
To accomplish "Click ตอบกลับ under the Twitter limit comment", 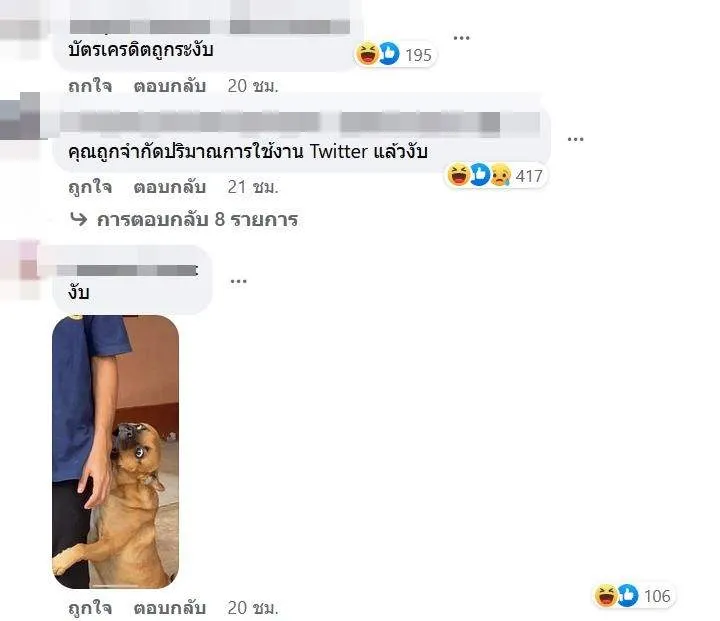I will click(169, 187).
